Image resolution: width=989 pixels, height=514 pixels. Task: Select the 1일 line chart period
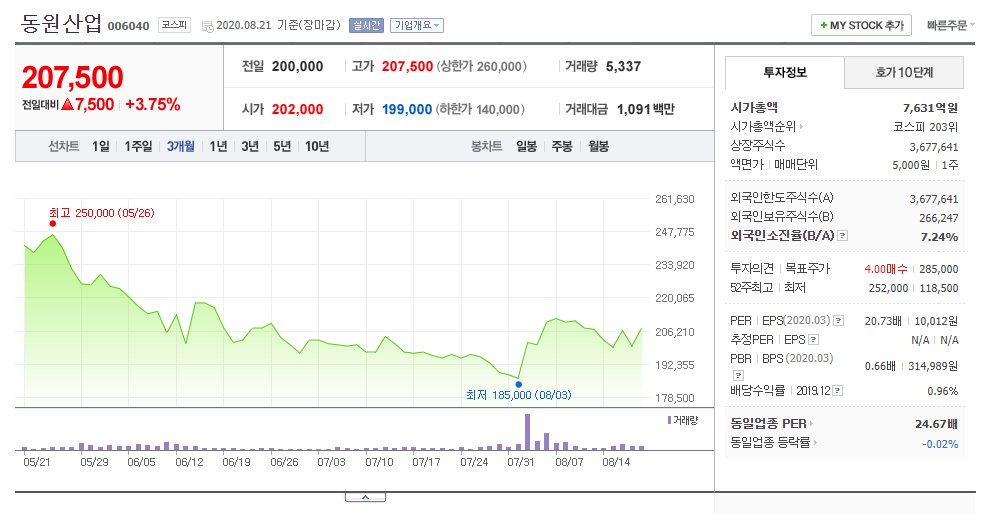pyautogui.click(x=101, y=146)
